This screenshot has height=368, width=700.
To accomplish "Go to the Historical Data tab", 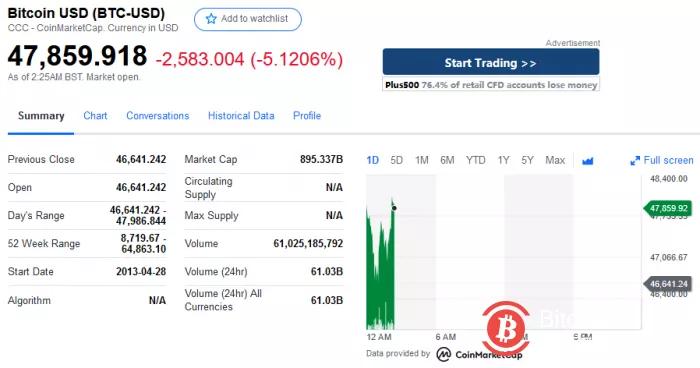I will (241, 116).
